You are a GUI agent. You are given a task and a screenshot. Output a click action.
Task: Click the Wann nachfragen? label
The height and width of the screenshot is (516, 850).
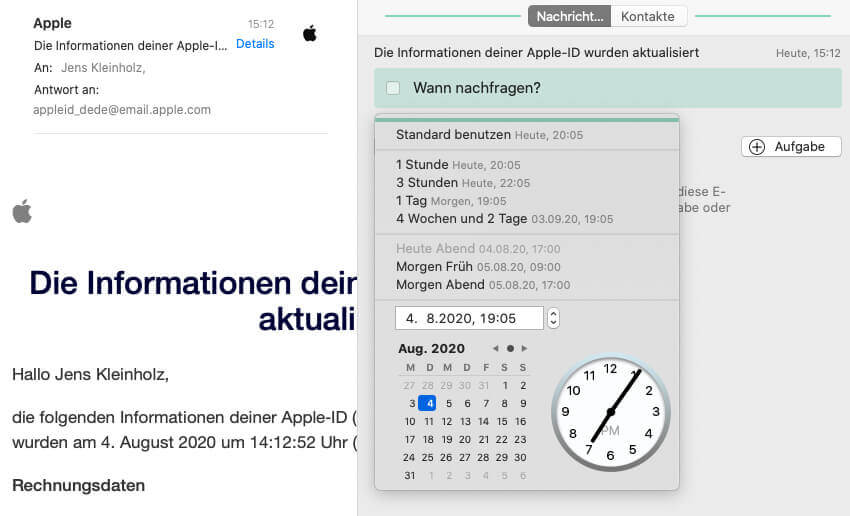click(x=477, y=88)
